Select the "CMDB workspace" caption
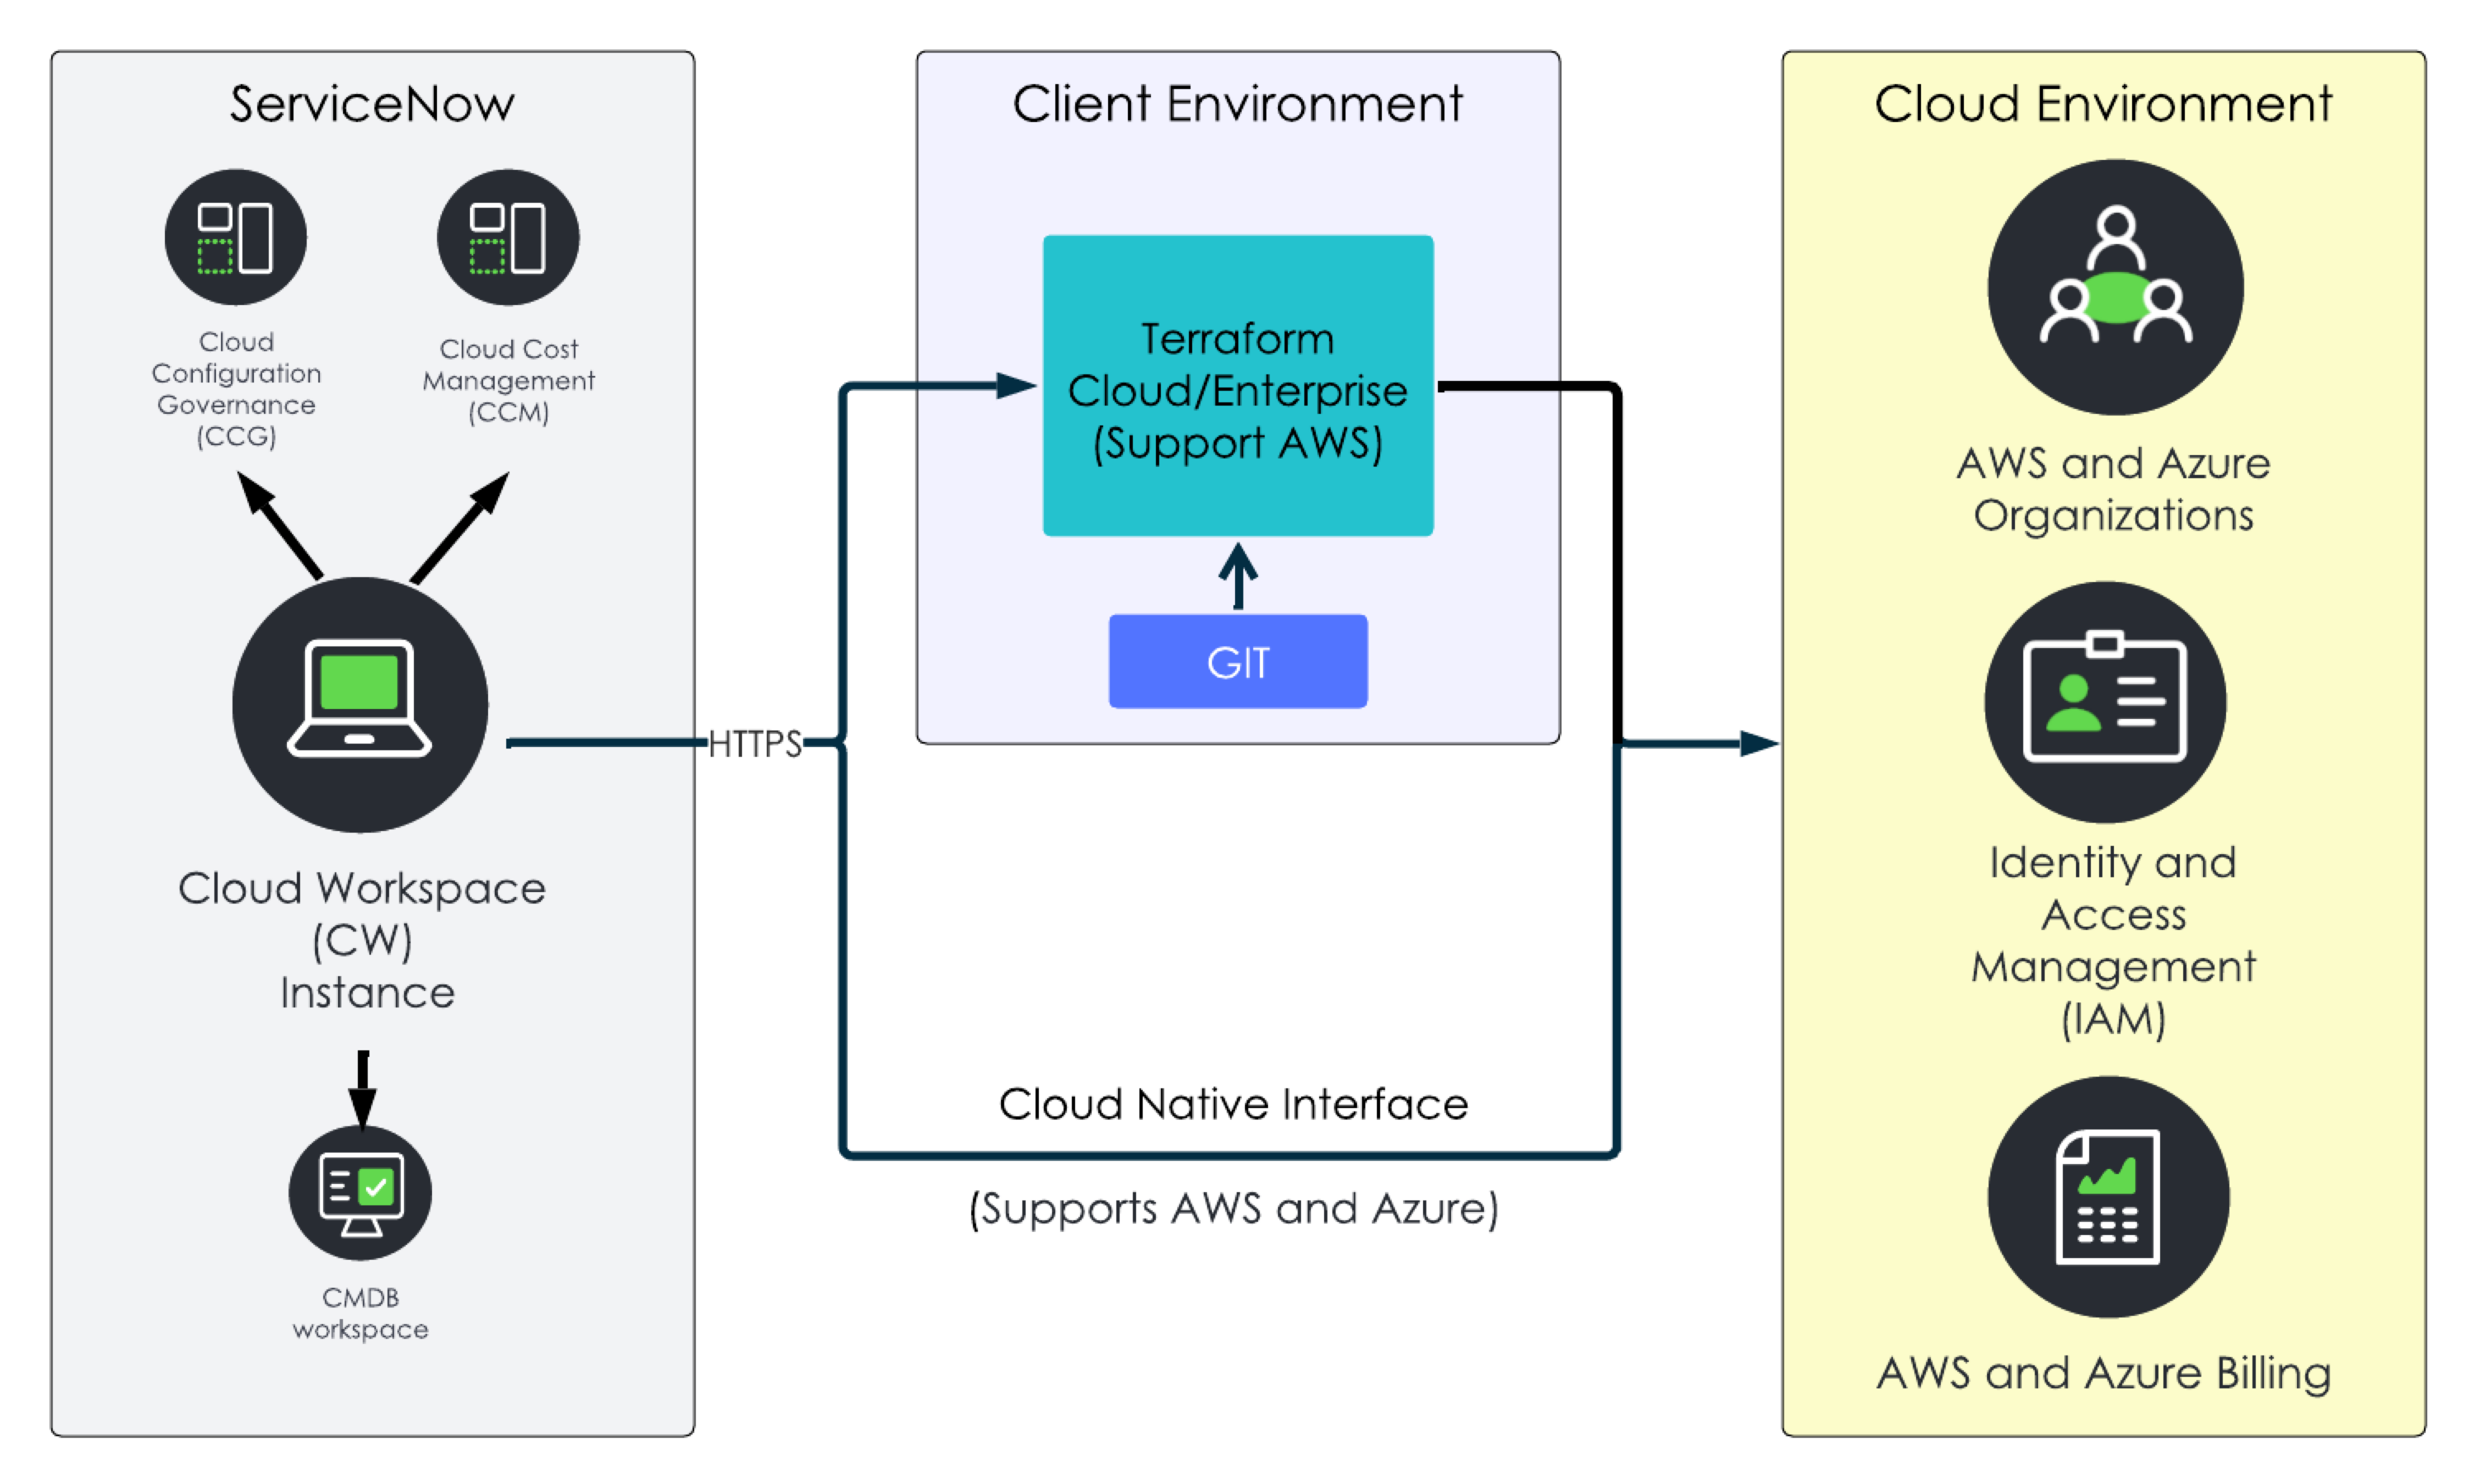The height and width of the screenshot is (1484, 2480). click(x=360, y=1313)
